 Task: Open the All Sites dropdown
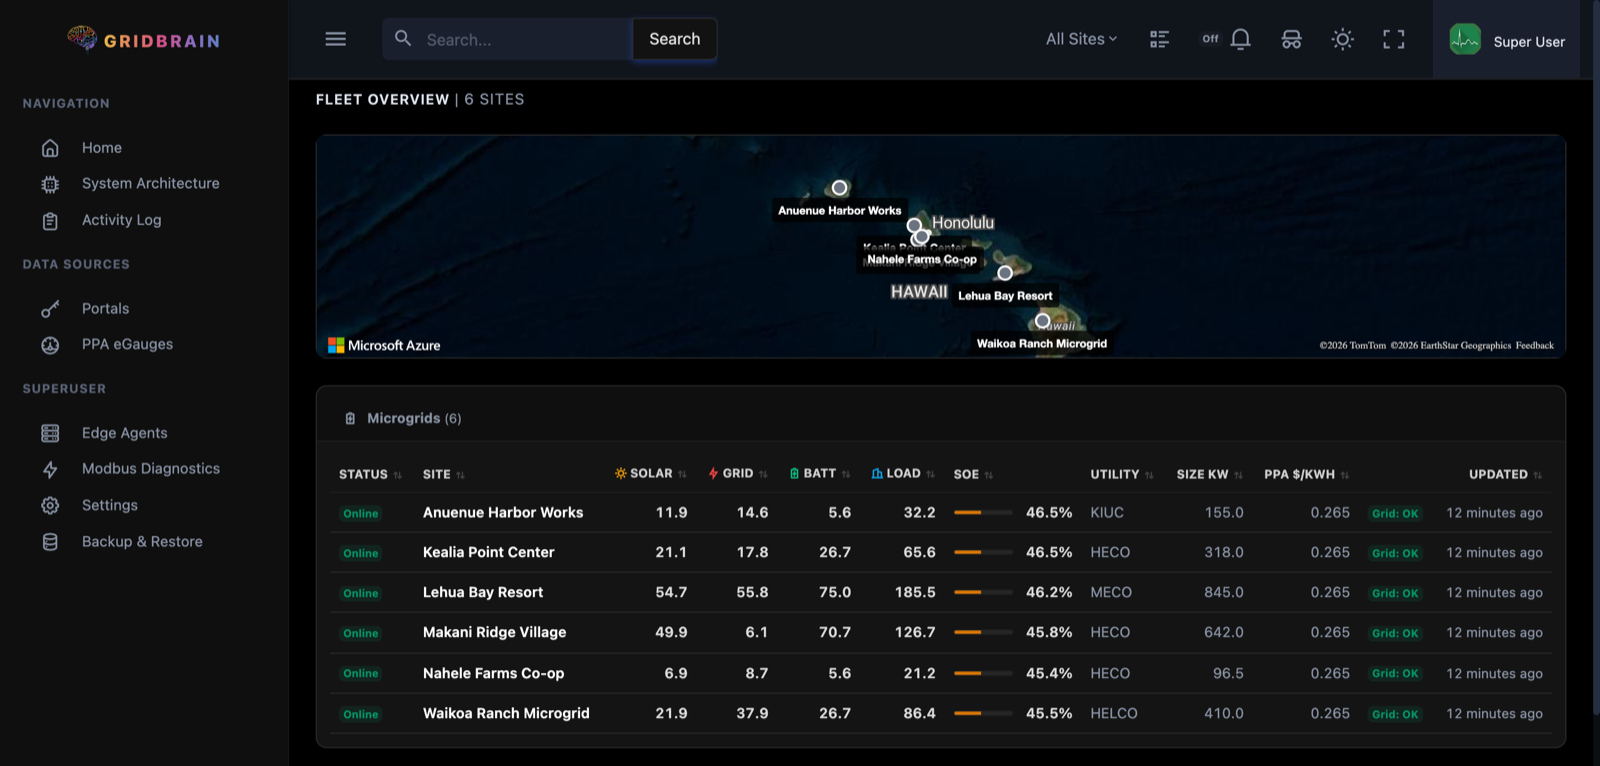(1081, 39)
